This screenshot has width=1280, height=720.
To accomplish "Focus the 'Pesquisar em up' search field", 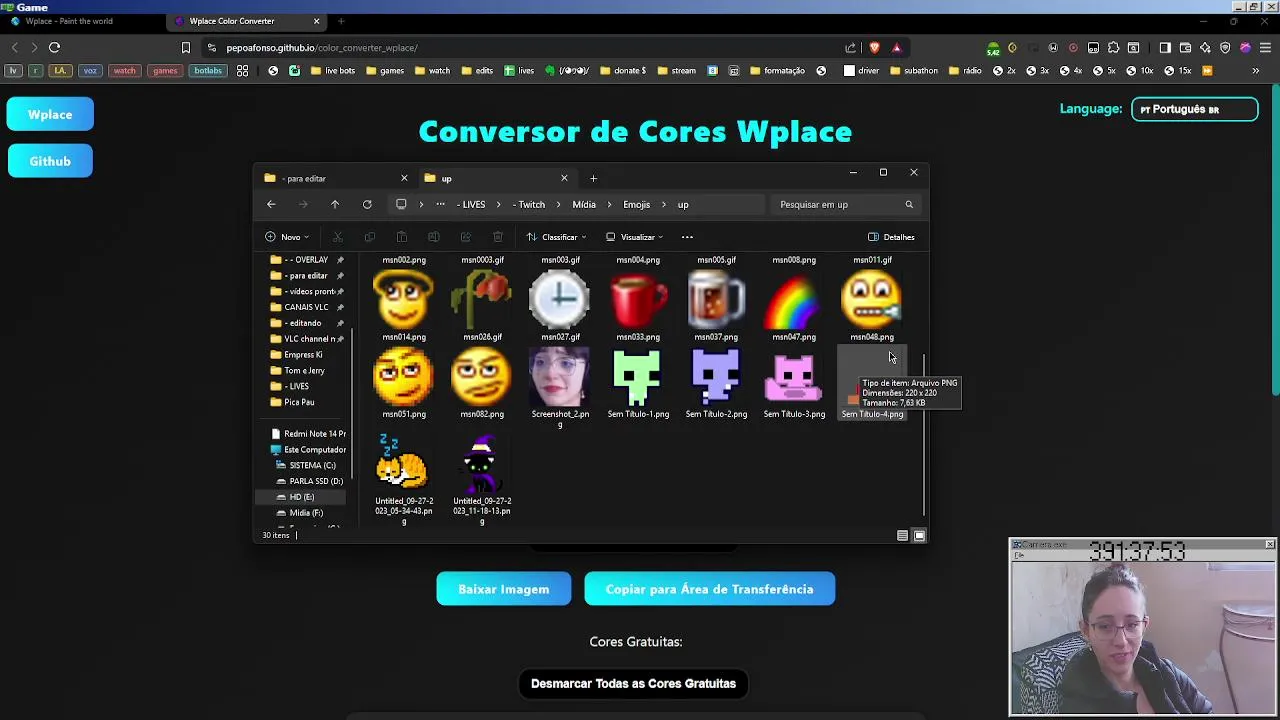I will point(846,204).
